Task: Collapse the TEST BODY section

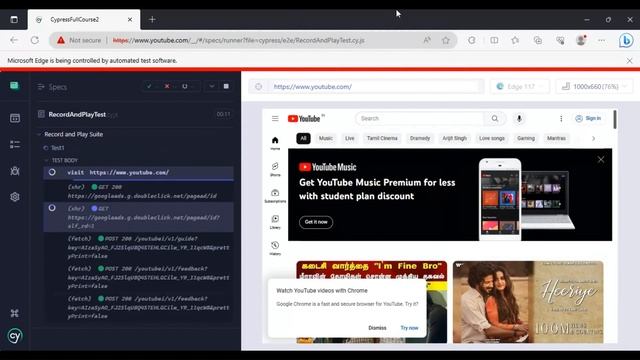Action: coord(46,160)
